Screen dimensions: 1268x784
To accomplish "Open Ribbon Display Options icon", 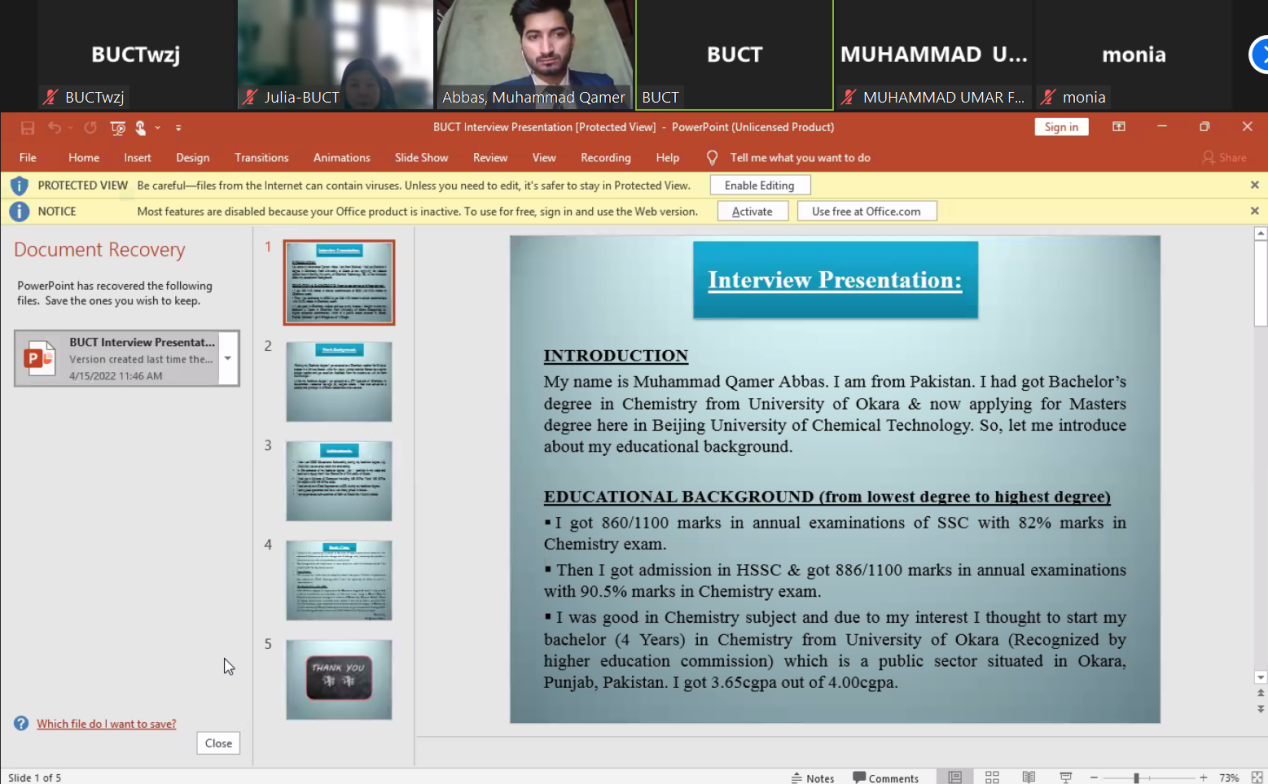I will 1119,127.
